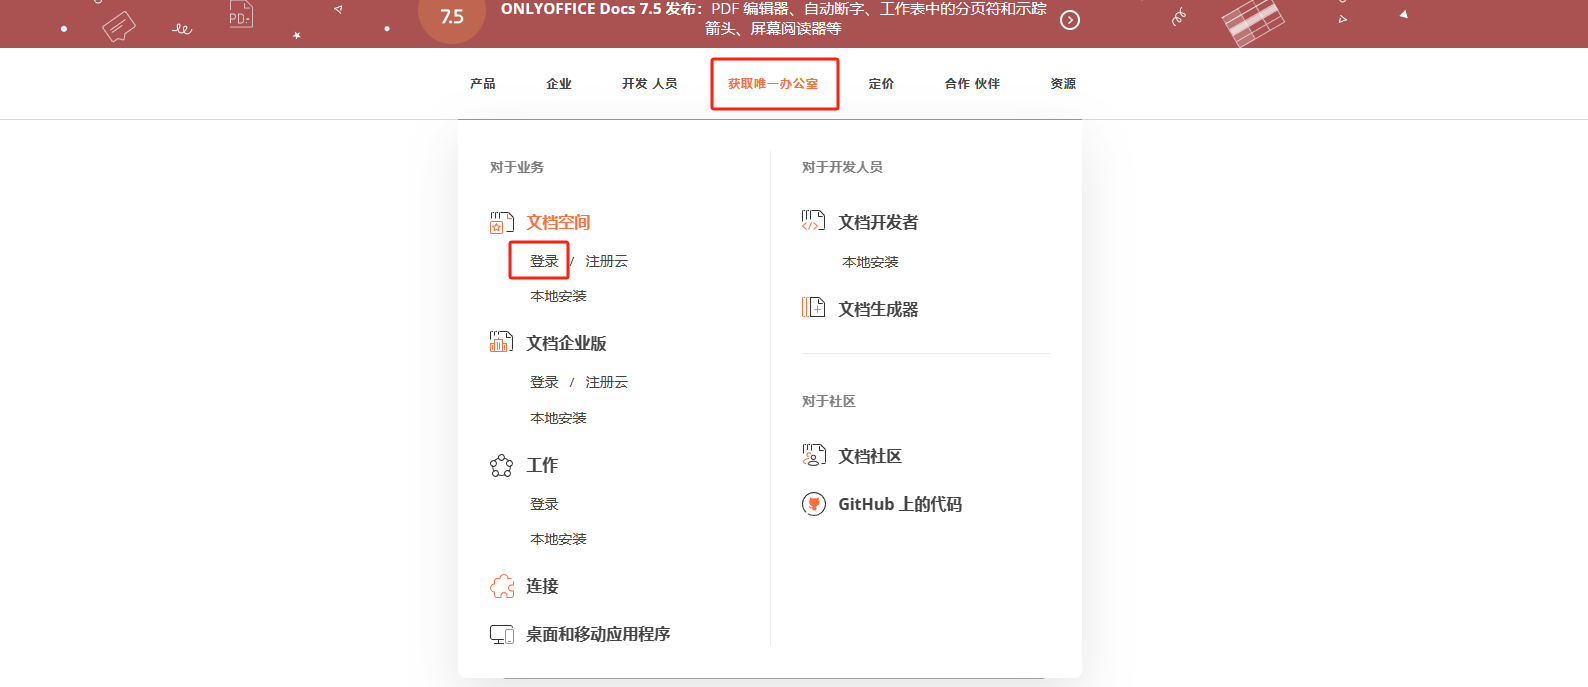This screenshot has height=687, width=1588.
Task: Click the 7.5 version badge
Action: 452,16
